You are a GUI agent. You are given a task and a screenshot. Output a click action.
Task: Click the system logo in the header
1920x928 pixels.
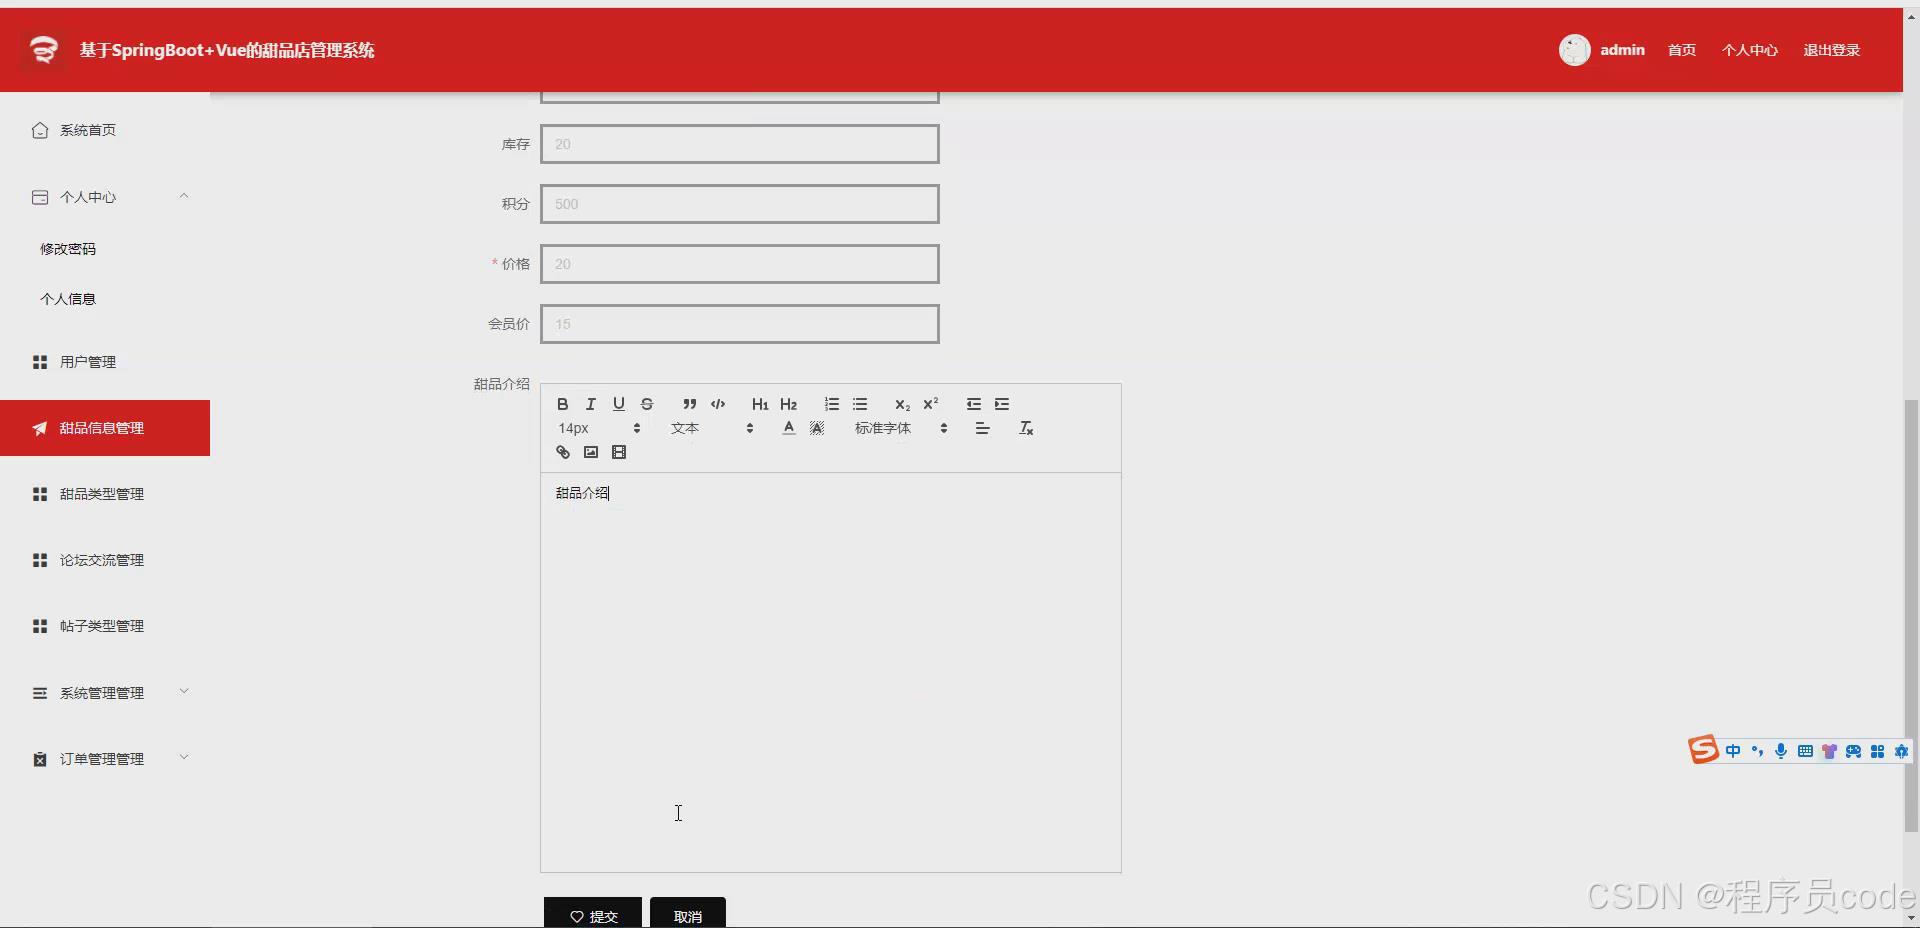click(43, 50)
